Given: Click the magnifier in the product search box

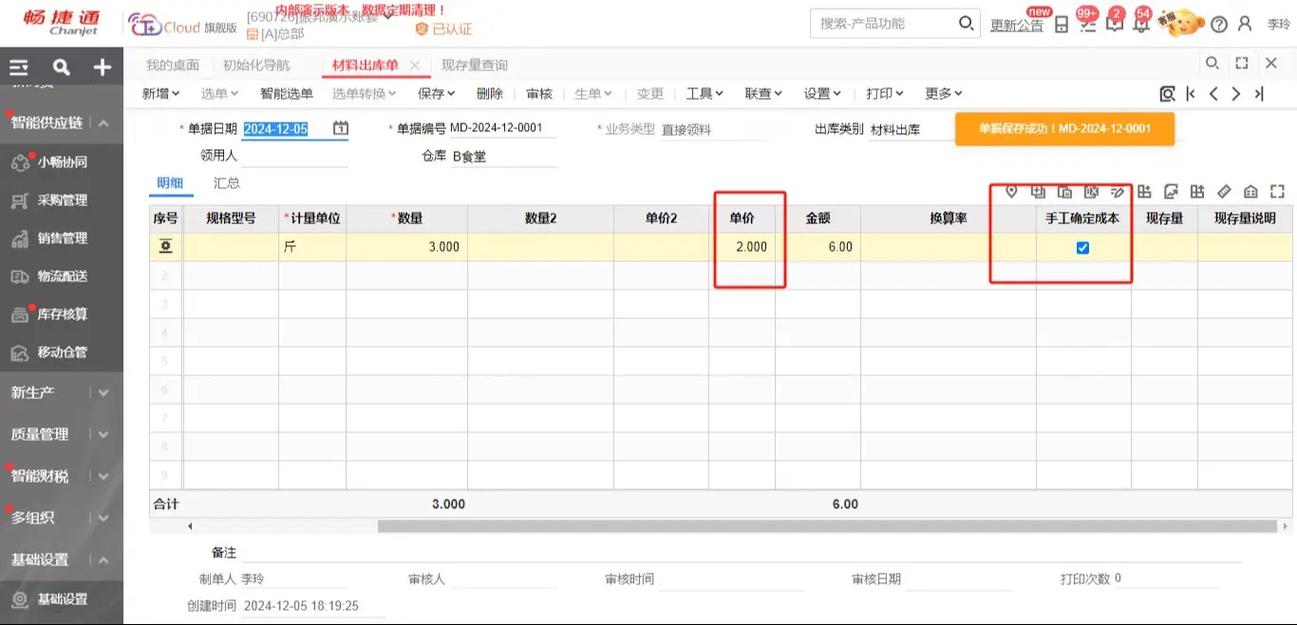Looking at the screenshot, I should click(966, 23).
